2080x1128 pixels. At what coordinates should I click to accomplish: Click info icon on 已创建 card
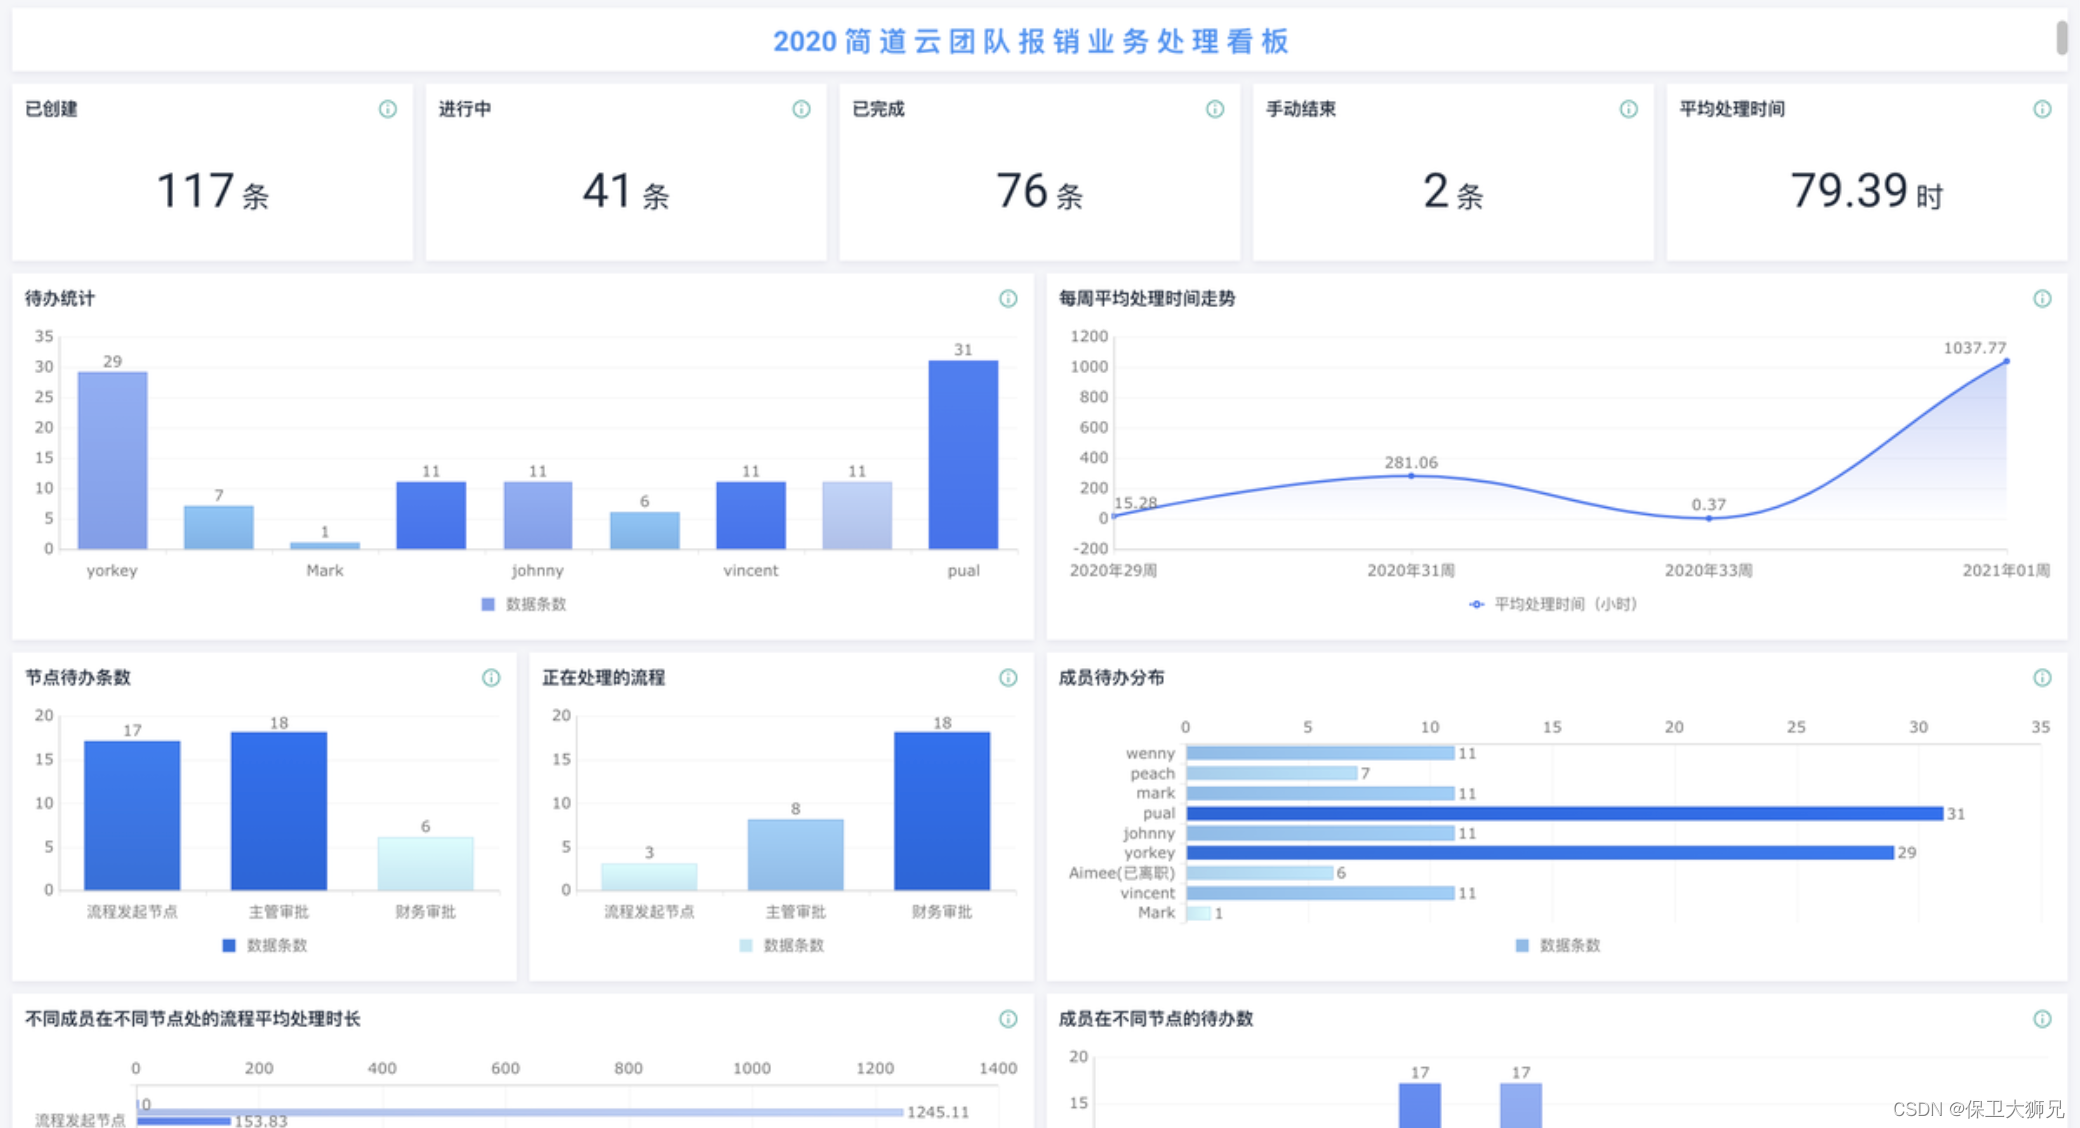click(x=388, y=109)
